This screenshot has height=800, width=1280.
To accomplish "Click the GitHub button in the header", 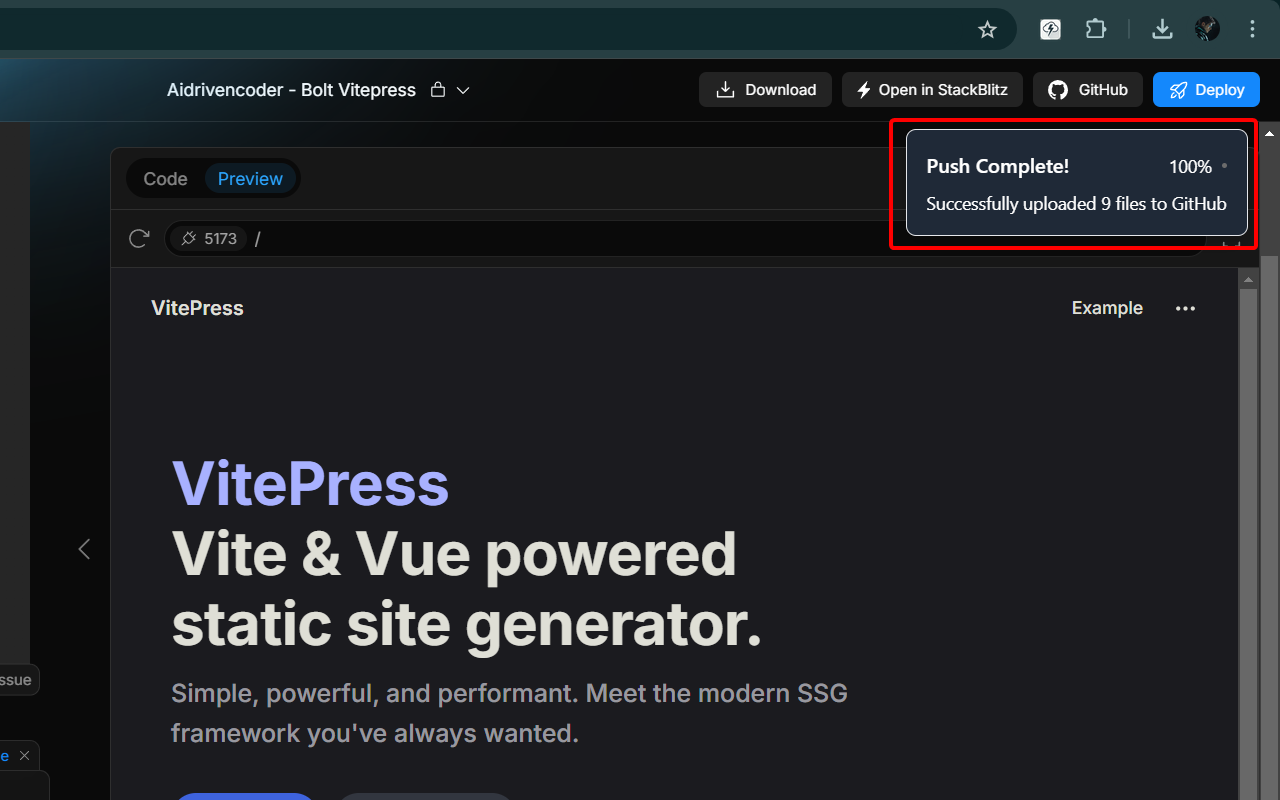I will pyautogui.click(x=1088, y=90).
